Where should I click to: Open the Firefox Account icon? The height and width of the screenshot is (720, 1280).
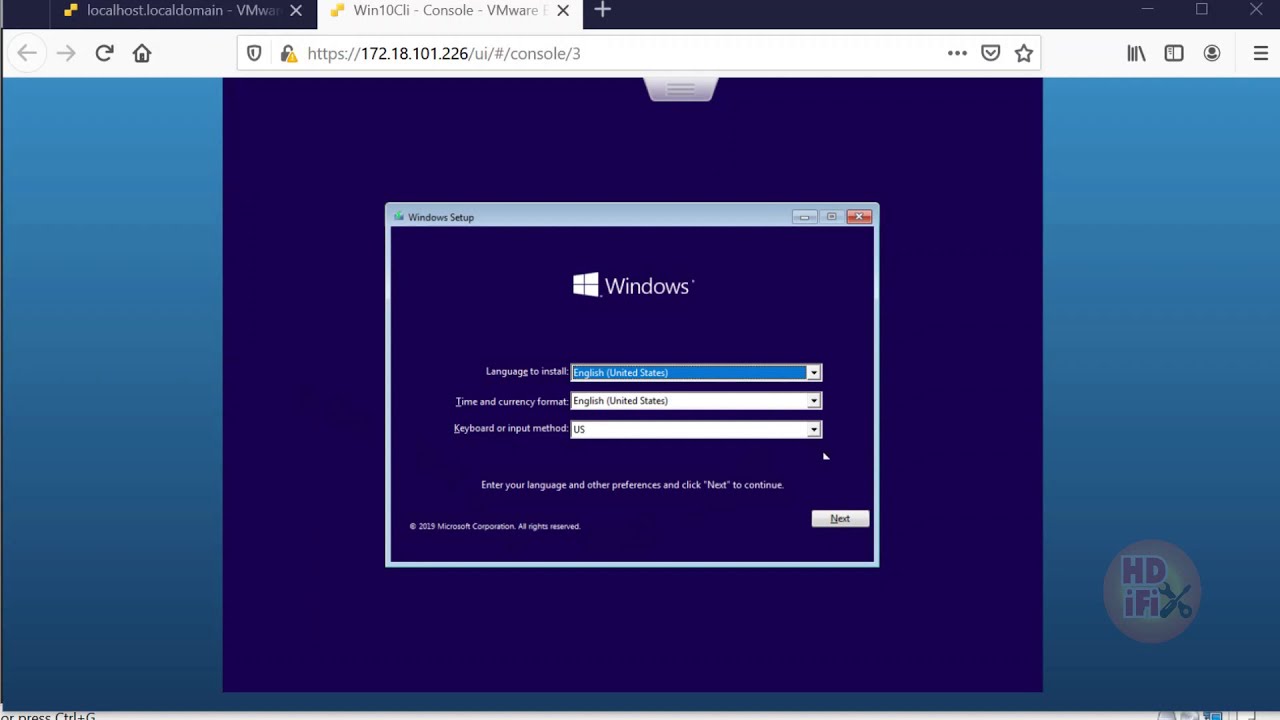pyautogui.click(x=1212, y=54)
